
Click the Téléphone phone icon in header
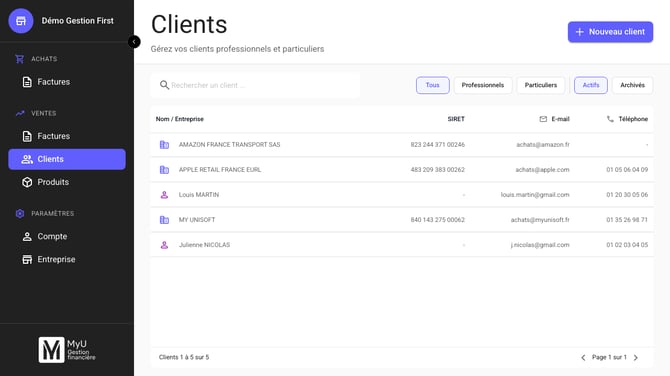pyautogui.click(x=610, y=119)
